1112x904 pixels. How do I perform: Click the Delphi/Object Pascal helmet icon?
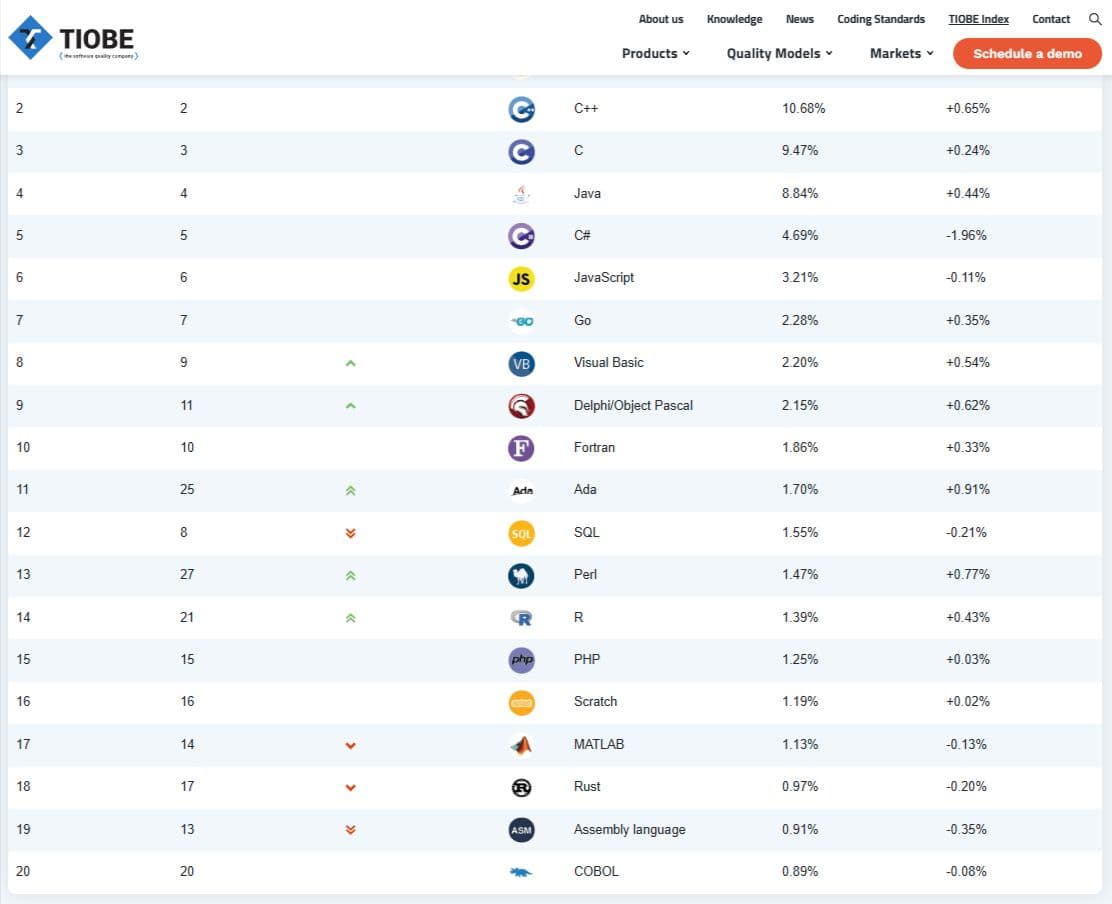[x=521, y=406]
